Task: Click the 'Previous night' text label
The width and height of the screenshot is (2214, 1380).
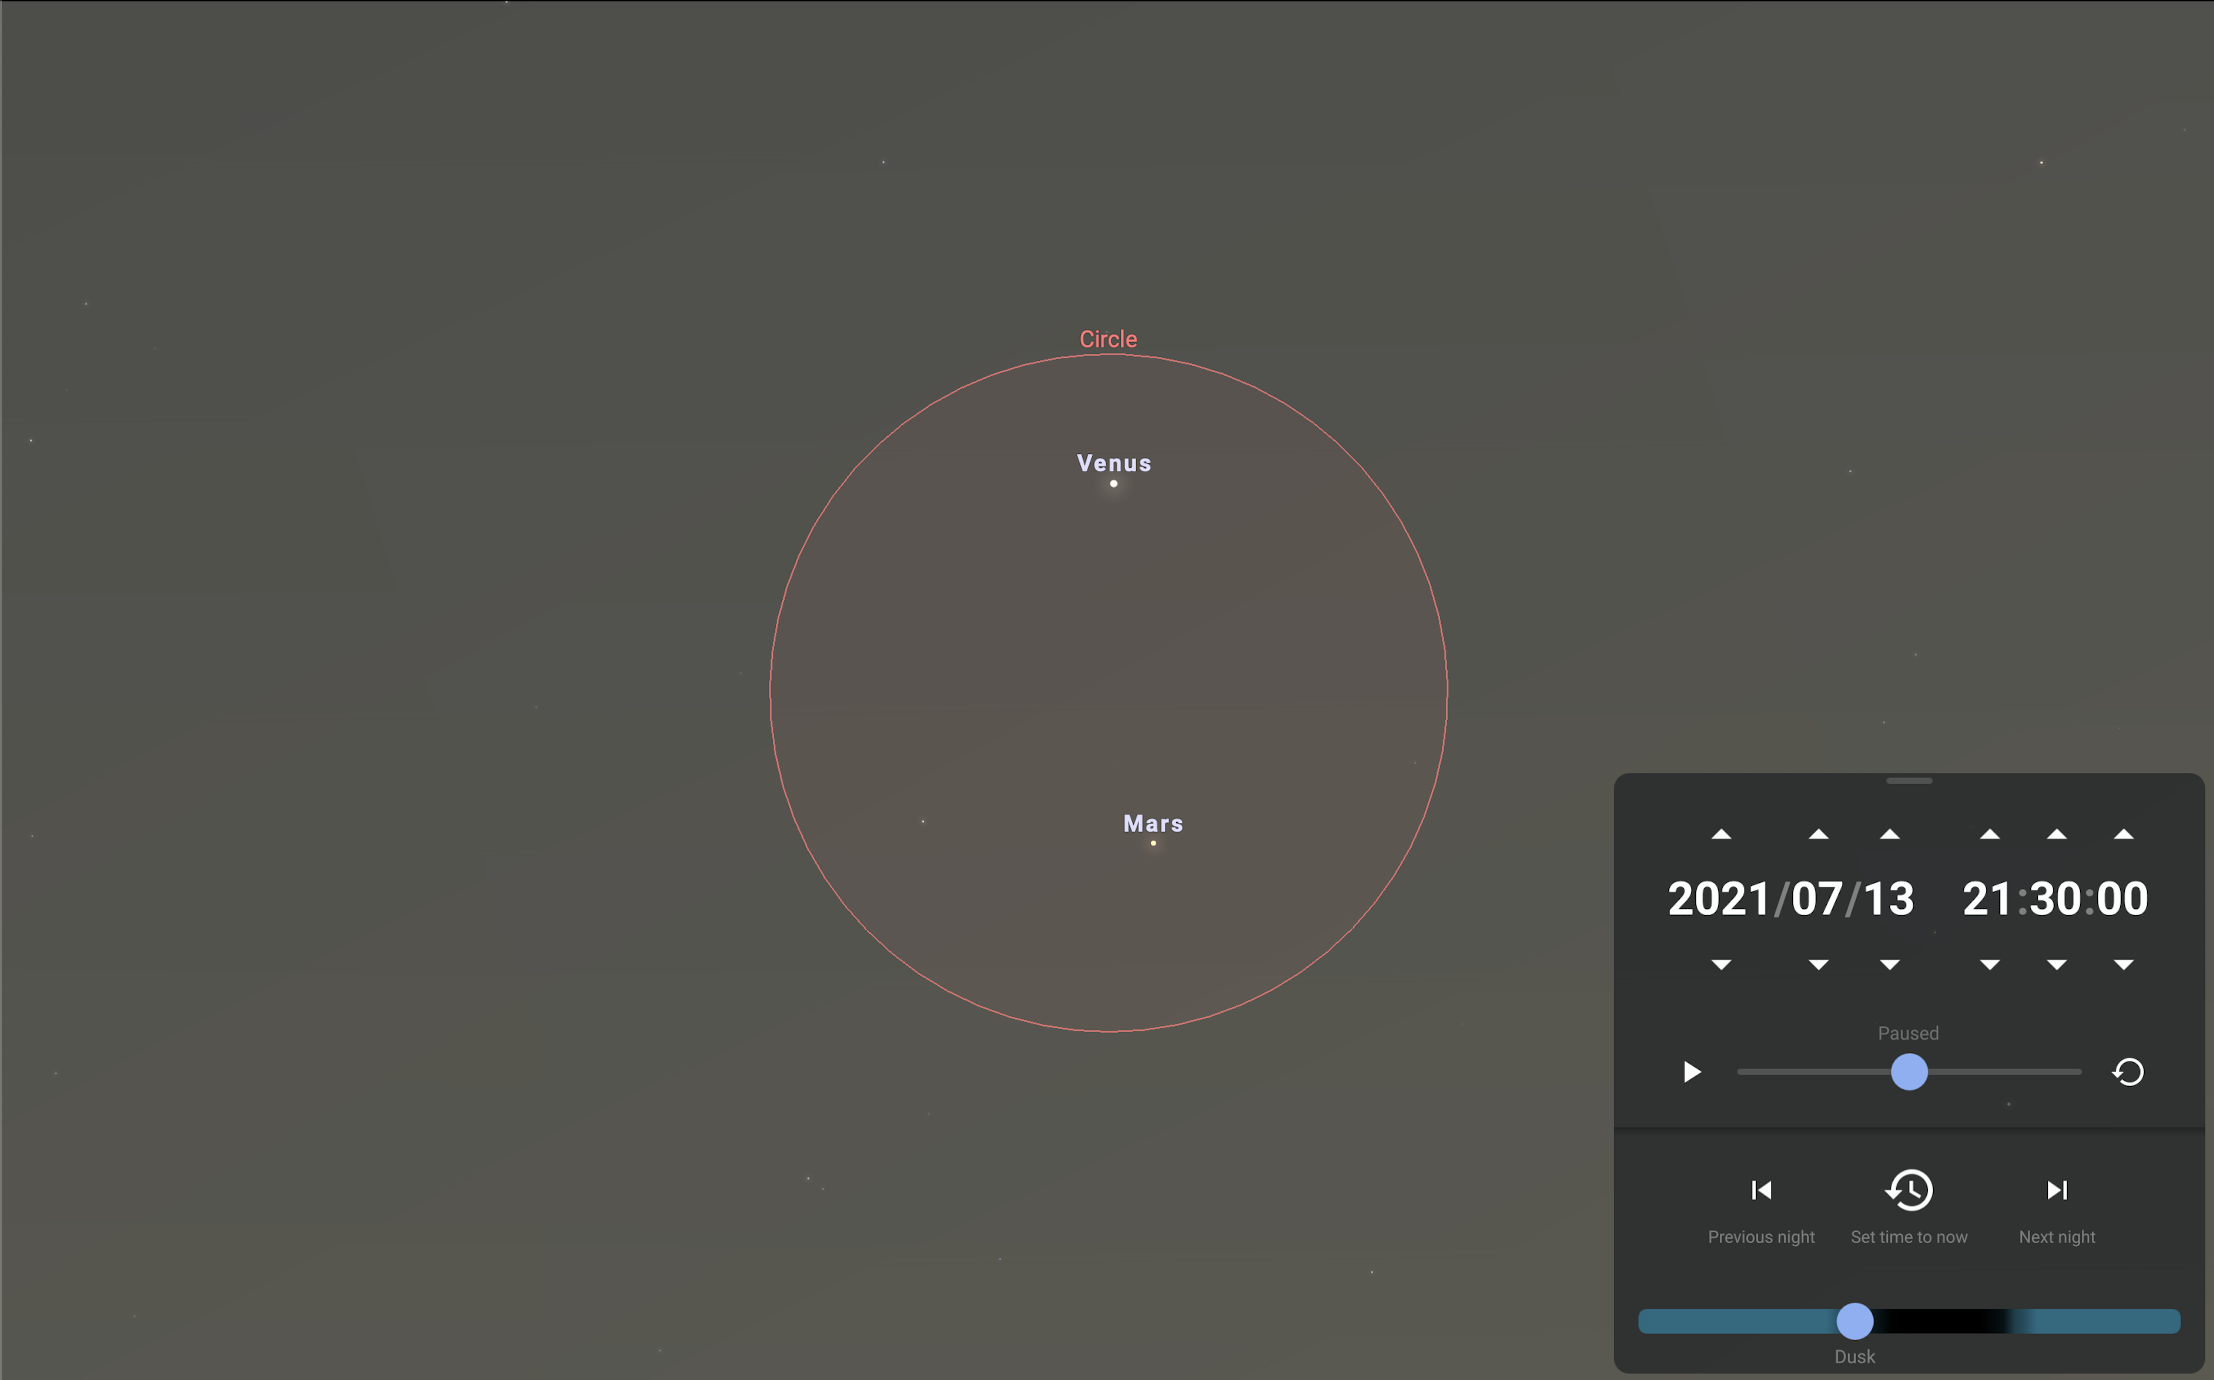Action: click(1761, 1236)
